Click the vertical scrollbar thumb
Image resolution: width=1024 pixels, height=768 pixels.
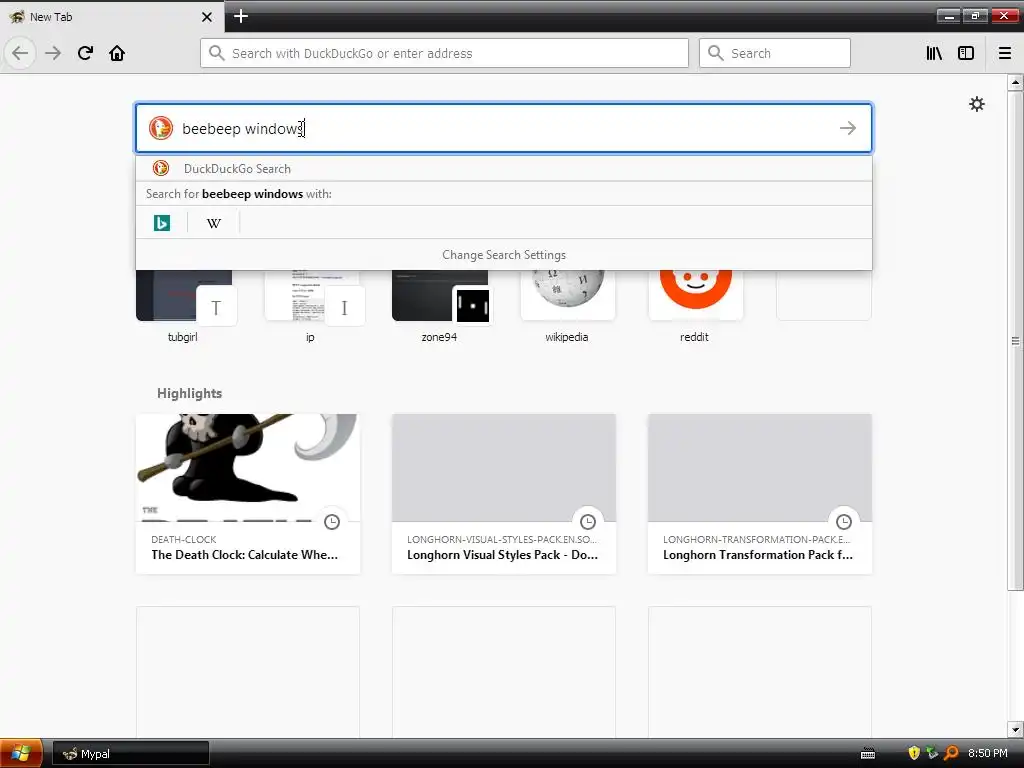(1015, 340)
